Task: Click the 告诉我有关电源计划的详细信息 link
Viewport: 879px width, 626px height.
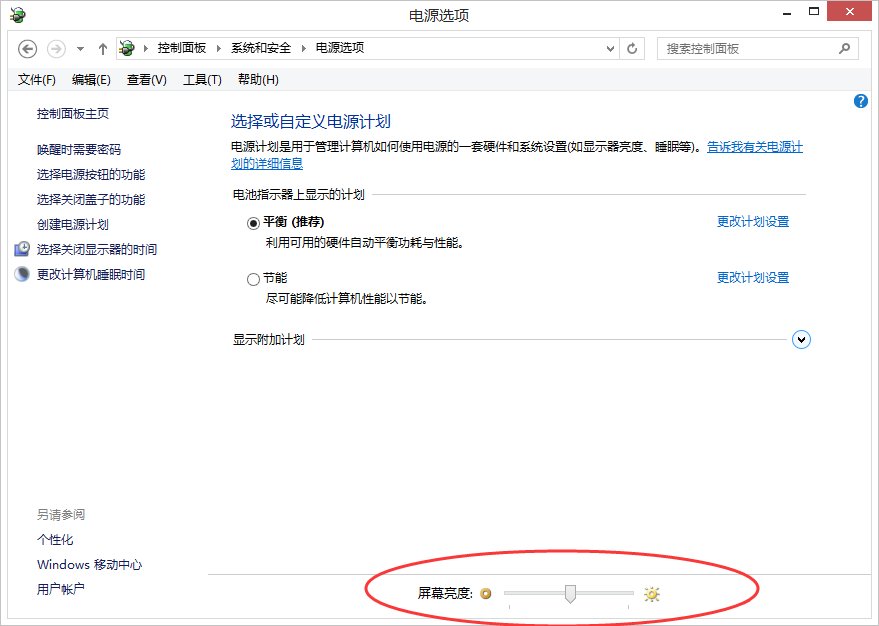Action: tap(756, 146)
